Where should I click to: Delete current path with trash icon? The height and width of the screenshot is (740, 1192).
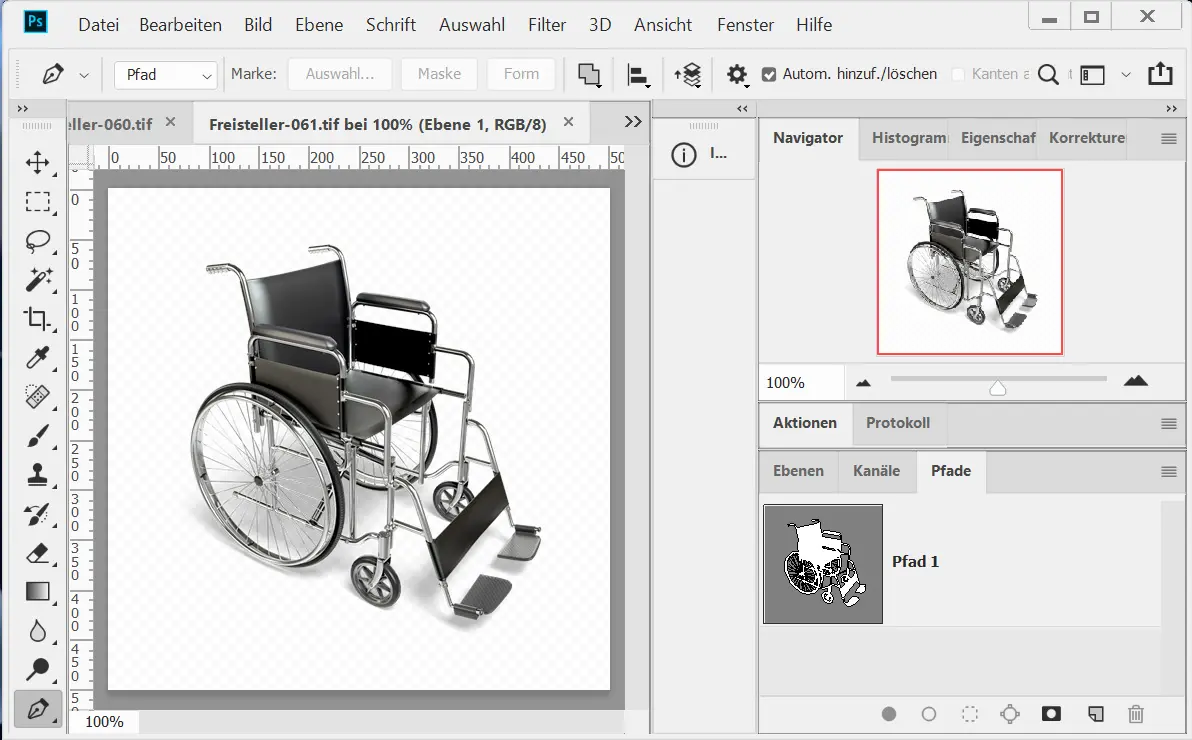click(1135, 714)
